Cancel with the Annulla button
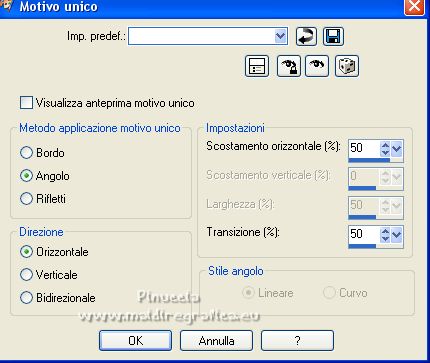The height and width of the screenshot is (363, 430). pyautogui.click(x=216, y=340)
